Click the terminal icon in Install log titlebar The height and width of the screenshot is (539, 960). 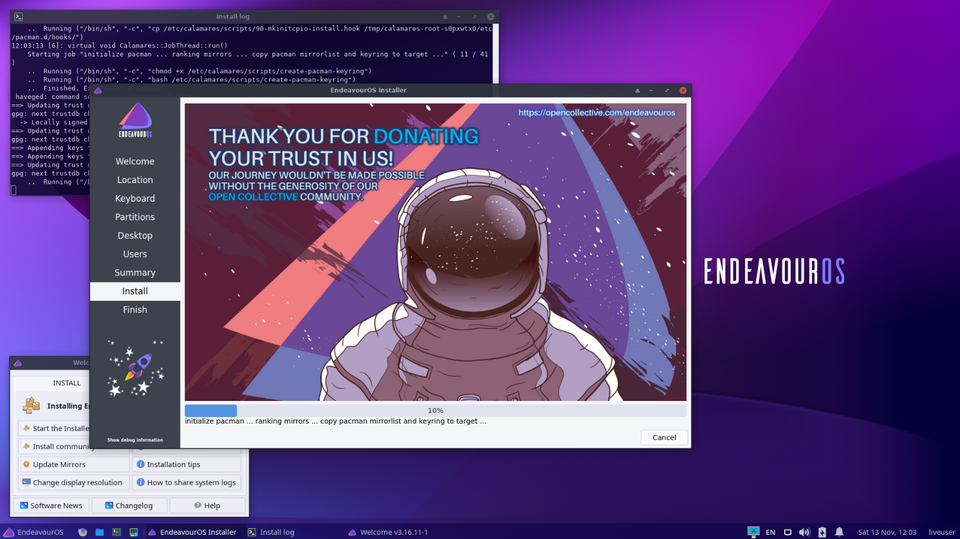(x=19, y=17)
